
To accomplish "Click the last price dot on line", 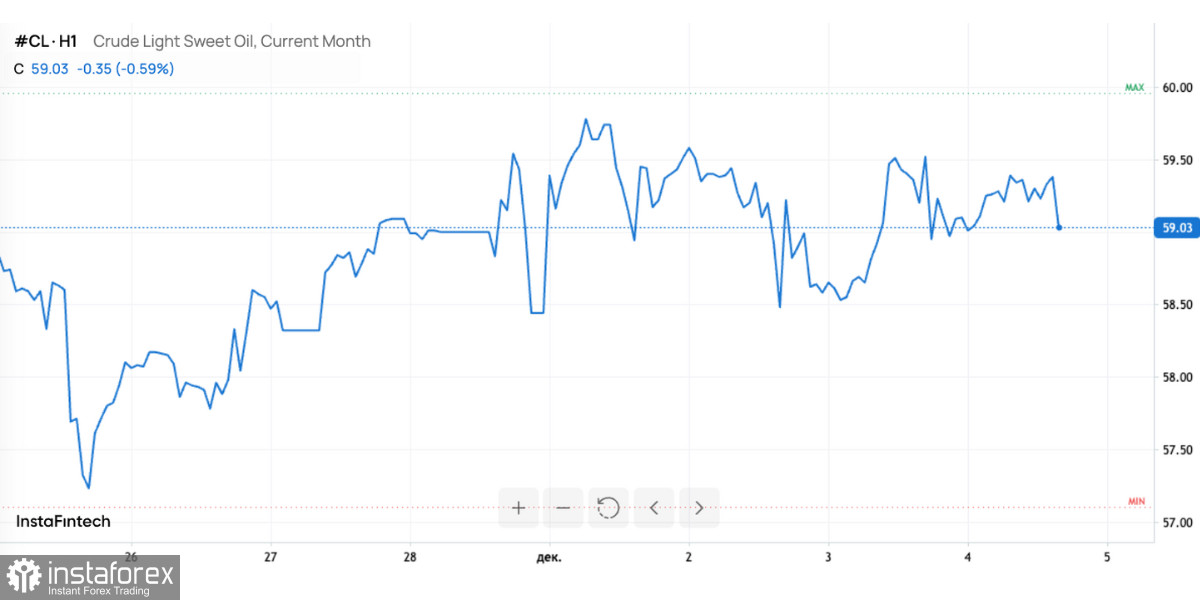I will [x=1059, y=228].
